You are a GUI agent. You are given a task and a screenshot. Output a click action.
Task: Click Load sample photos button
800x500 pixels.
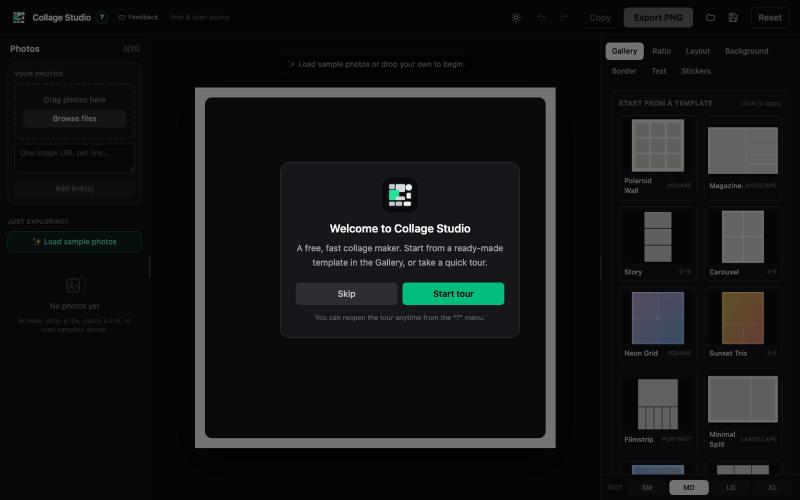74,242
